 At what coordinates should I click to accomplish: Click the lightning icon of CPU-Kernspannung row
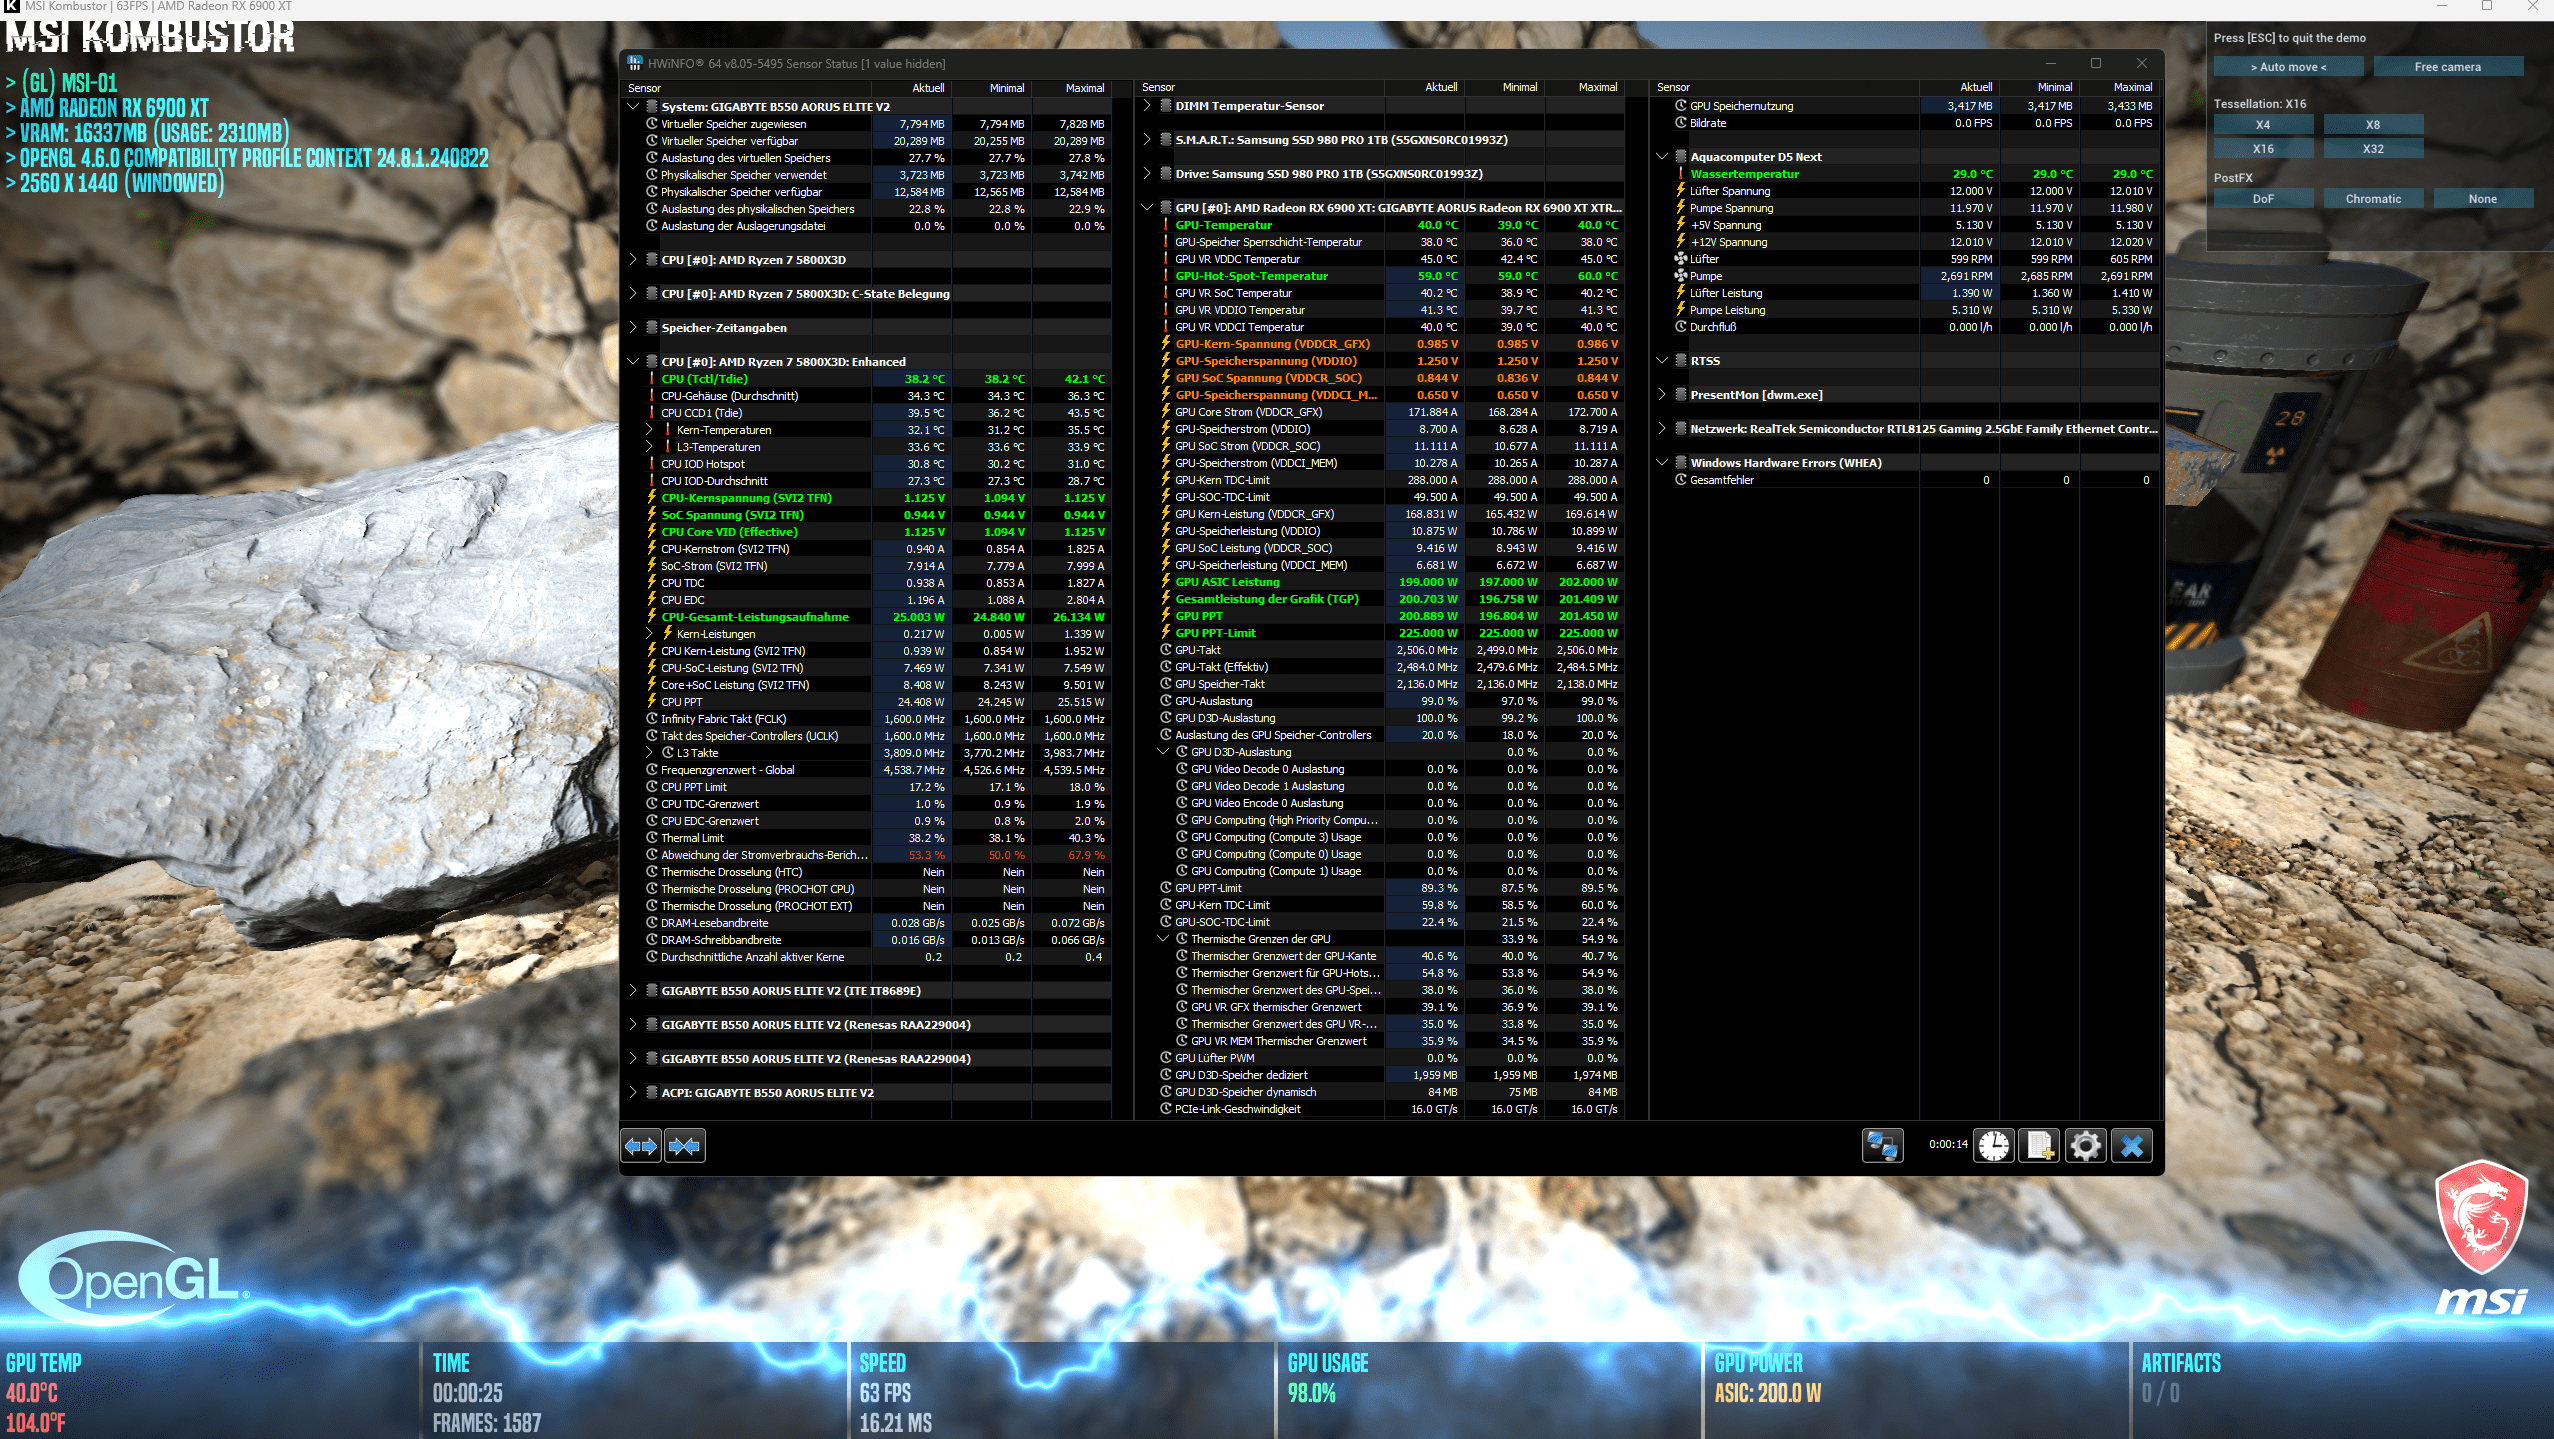(x=652, y=498)
